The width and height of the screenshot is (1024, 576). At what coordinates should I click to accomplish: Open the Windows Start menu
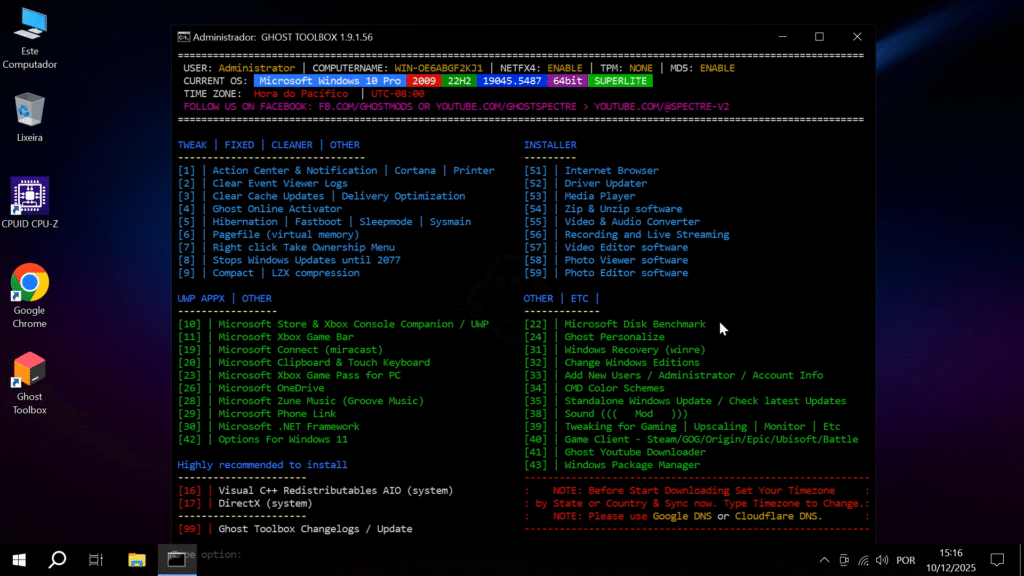pos(18,560)
